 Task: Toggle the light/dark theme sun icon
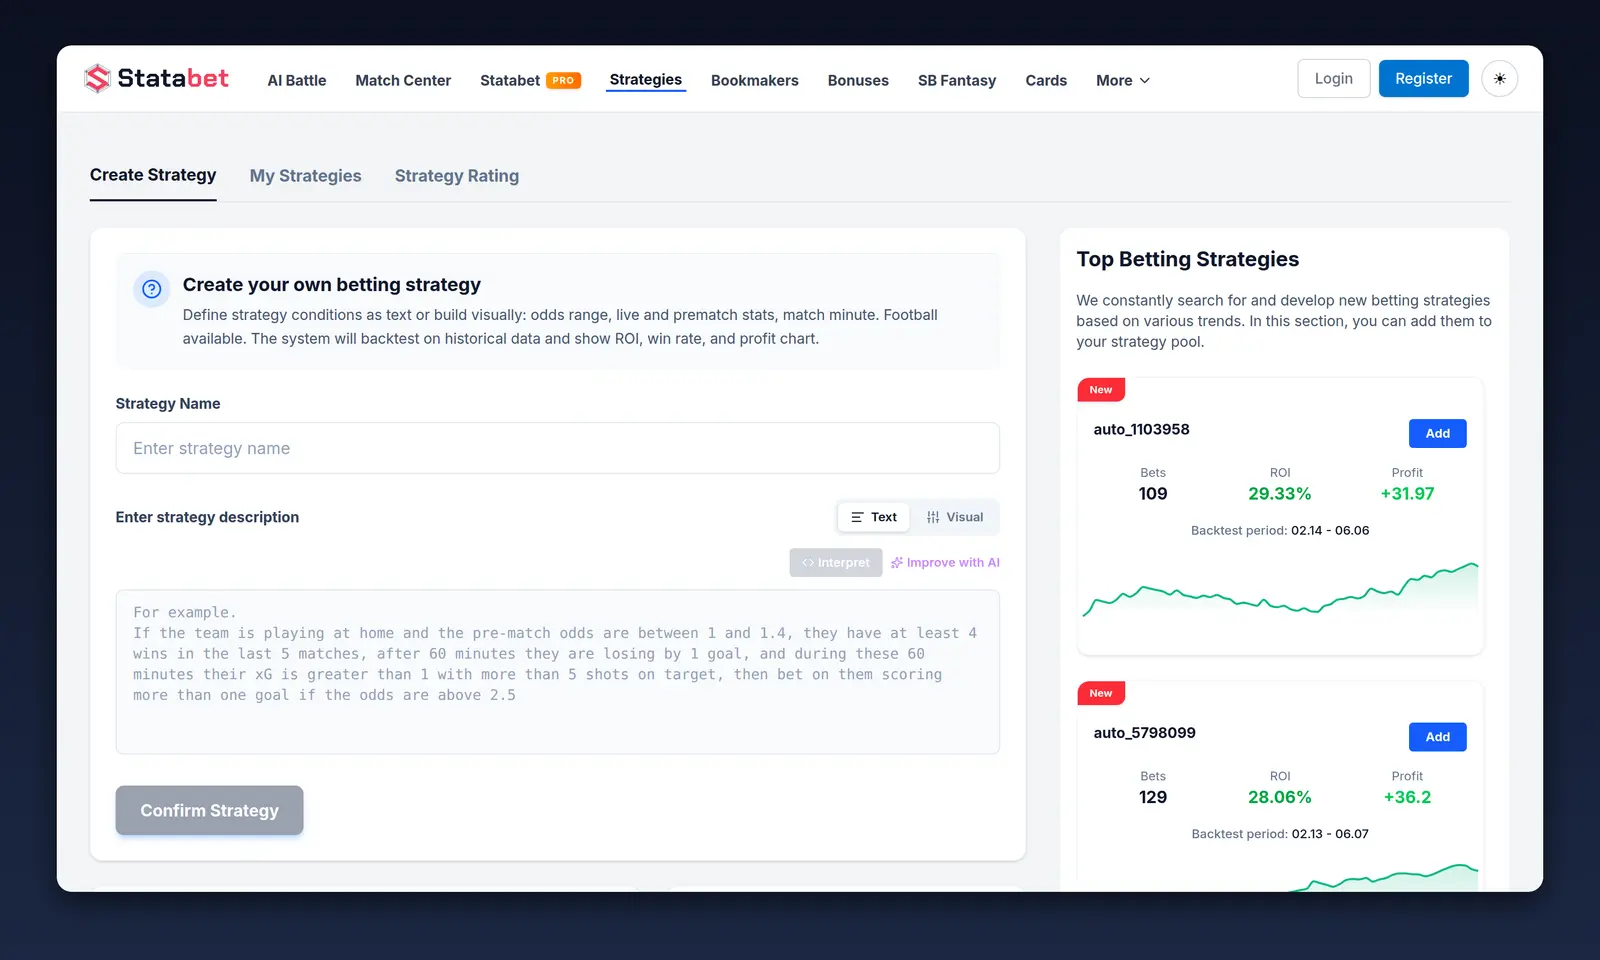click(x=1500, y=79)
